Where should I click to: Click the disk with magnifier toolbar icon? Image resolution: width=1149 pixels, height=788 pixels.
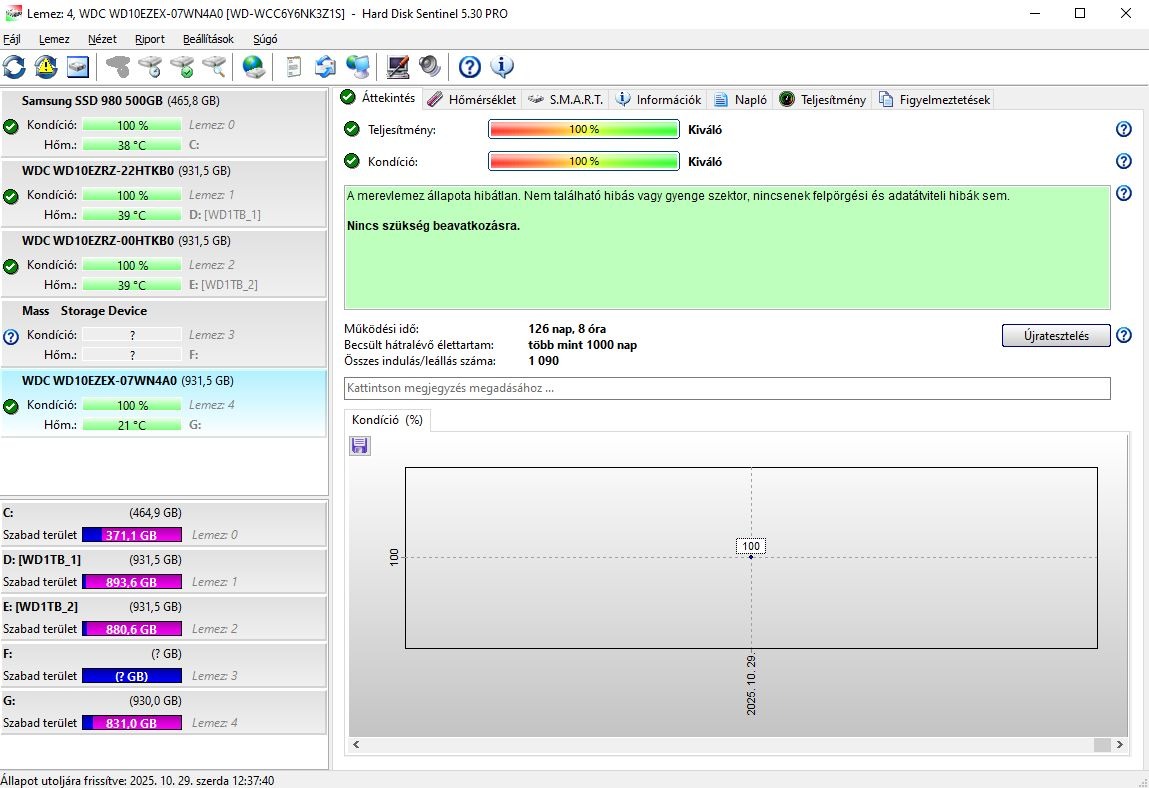(214, 67)
